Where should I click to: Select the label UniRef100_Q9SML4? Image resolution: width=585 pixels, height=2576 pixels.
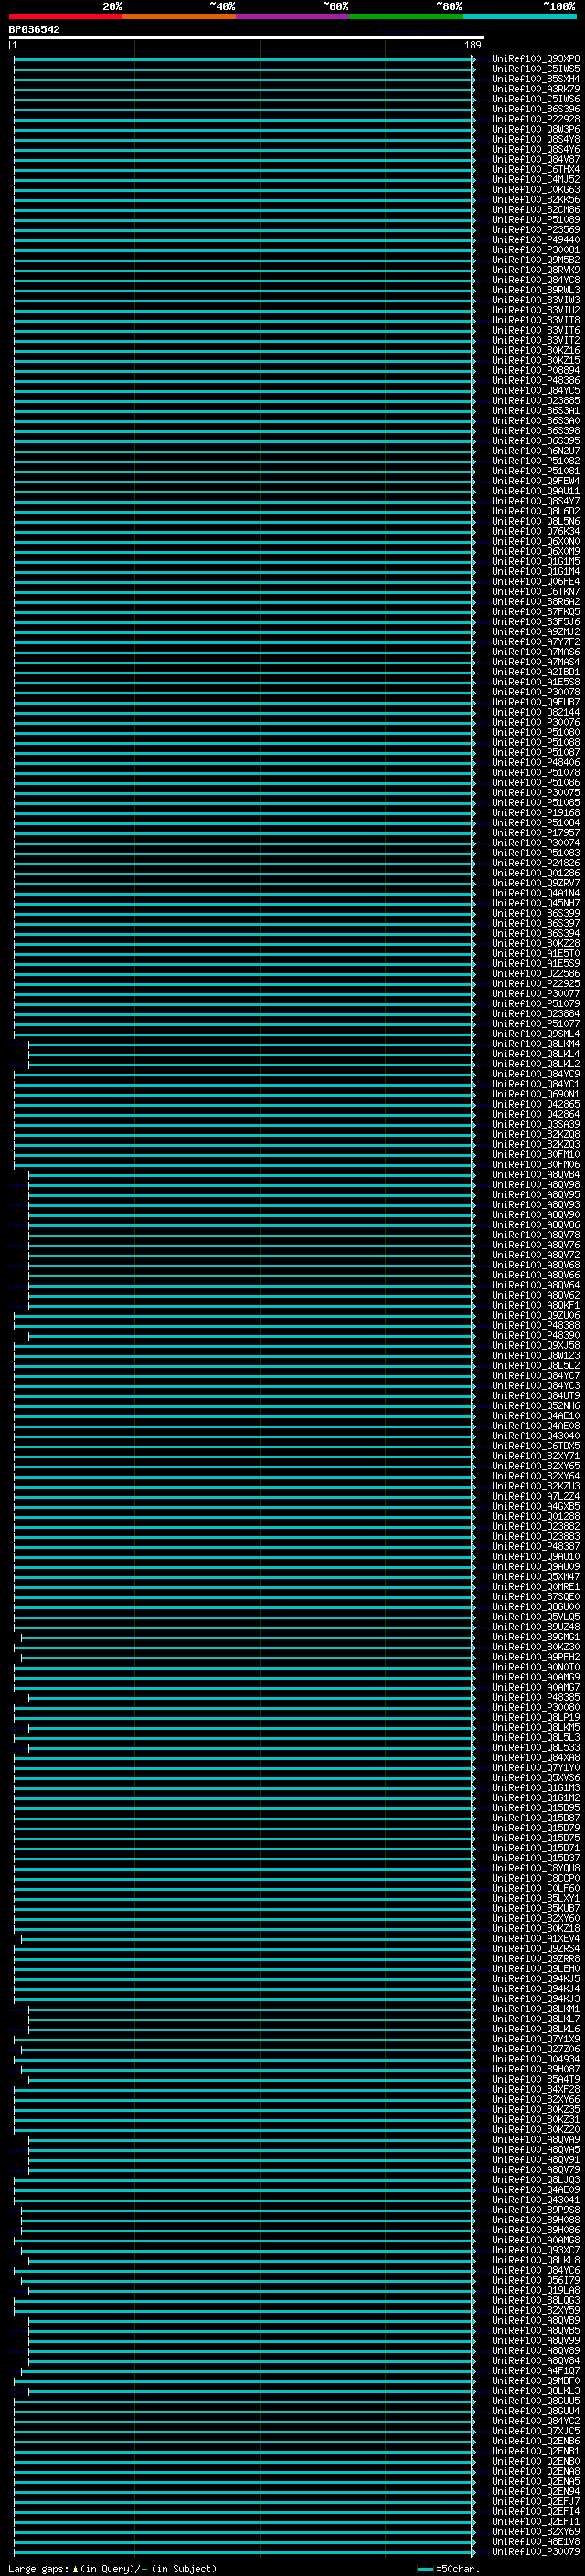536,1034
